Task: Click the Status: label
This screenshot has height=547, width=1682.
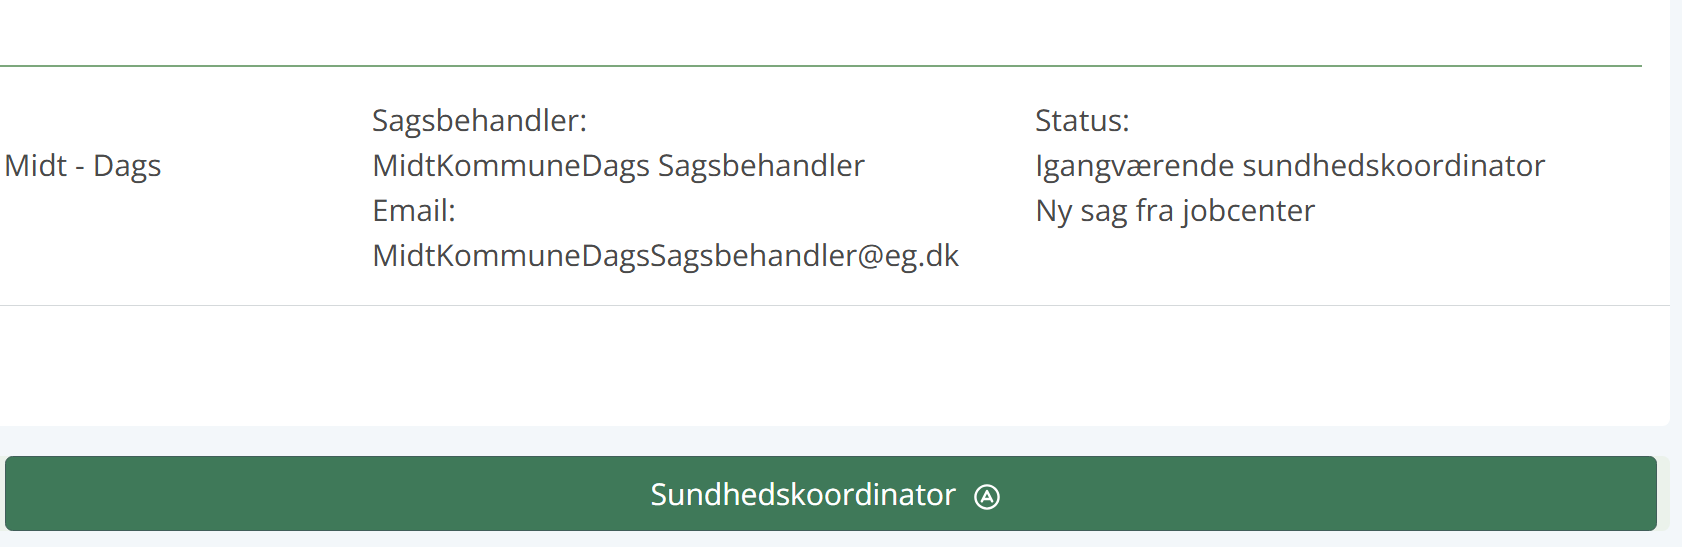Action: 1082,121
